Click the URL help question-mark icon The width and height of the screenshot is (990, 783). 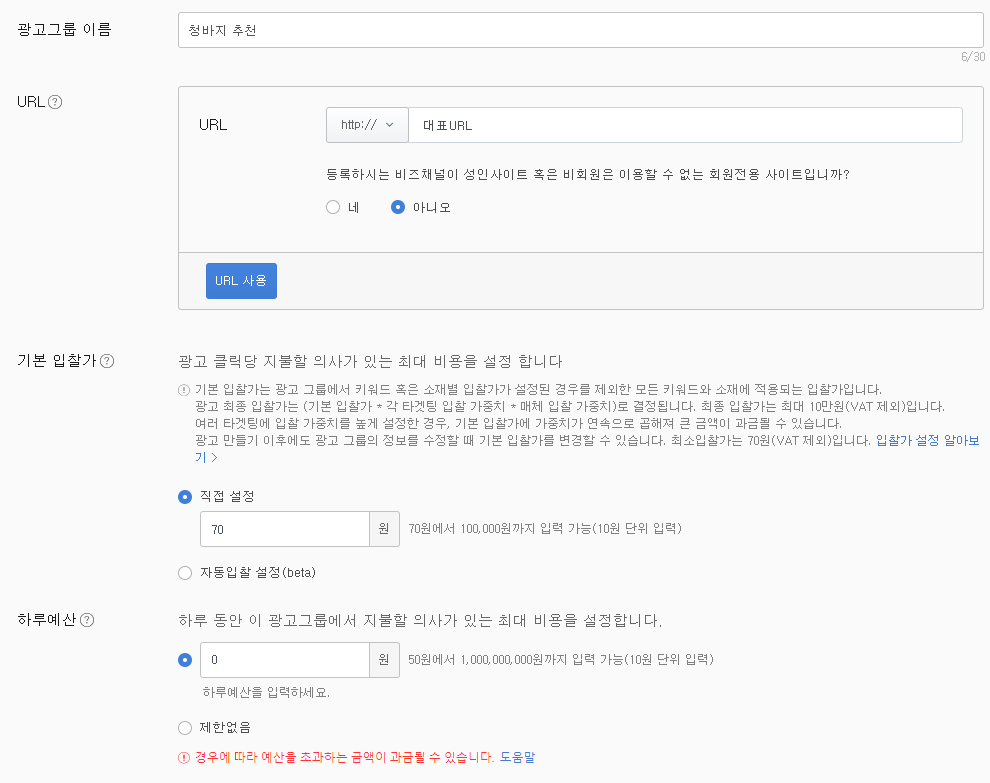(55, 102)
